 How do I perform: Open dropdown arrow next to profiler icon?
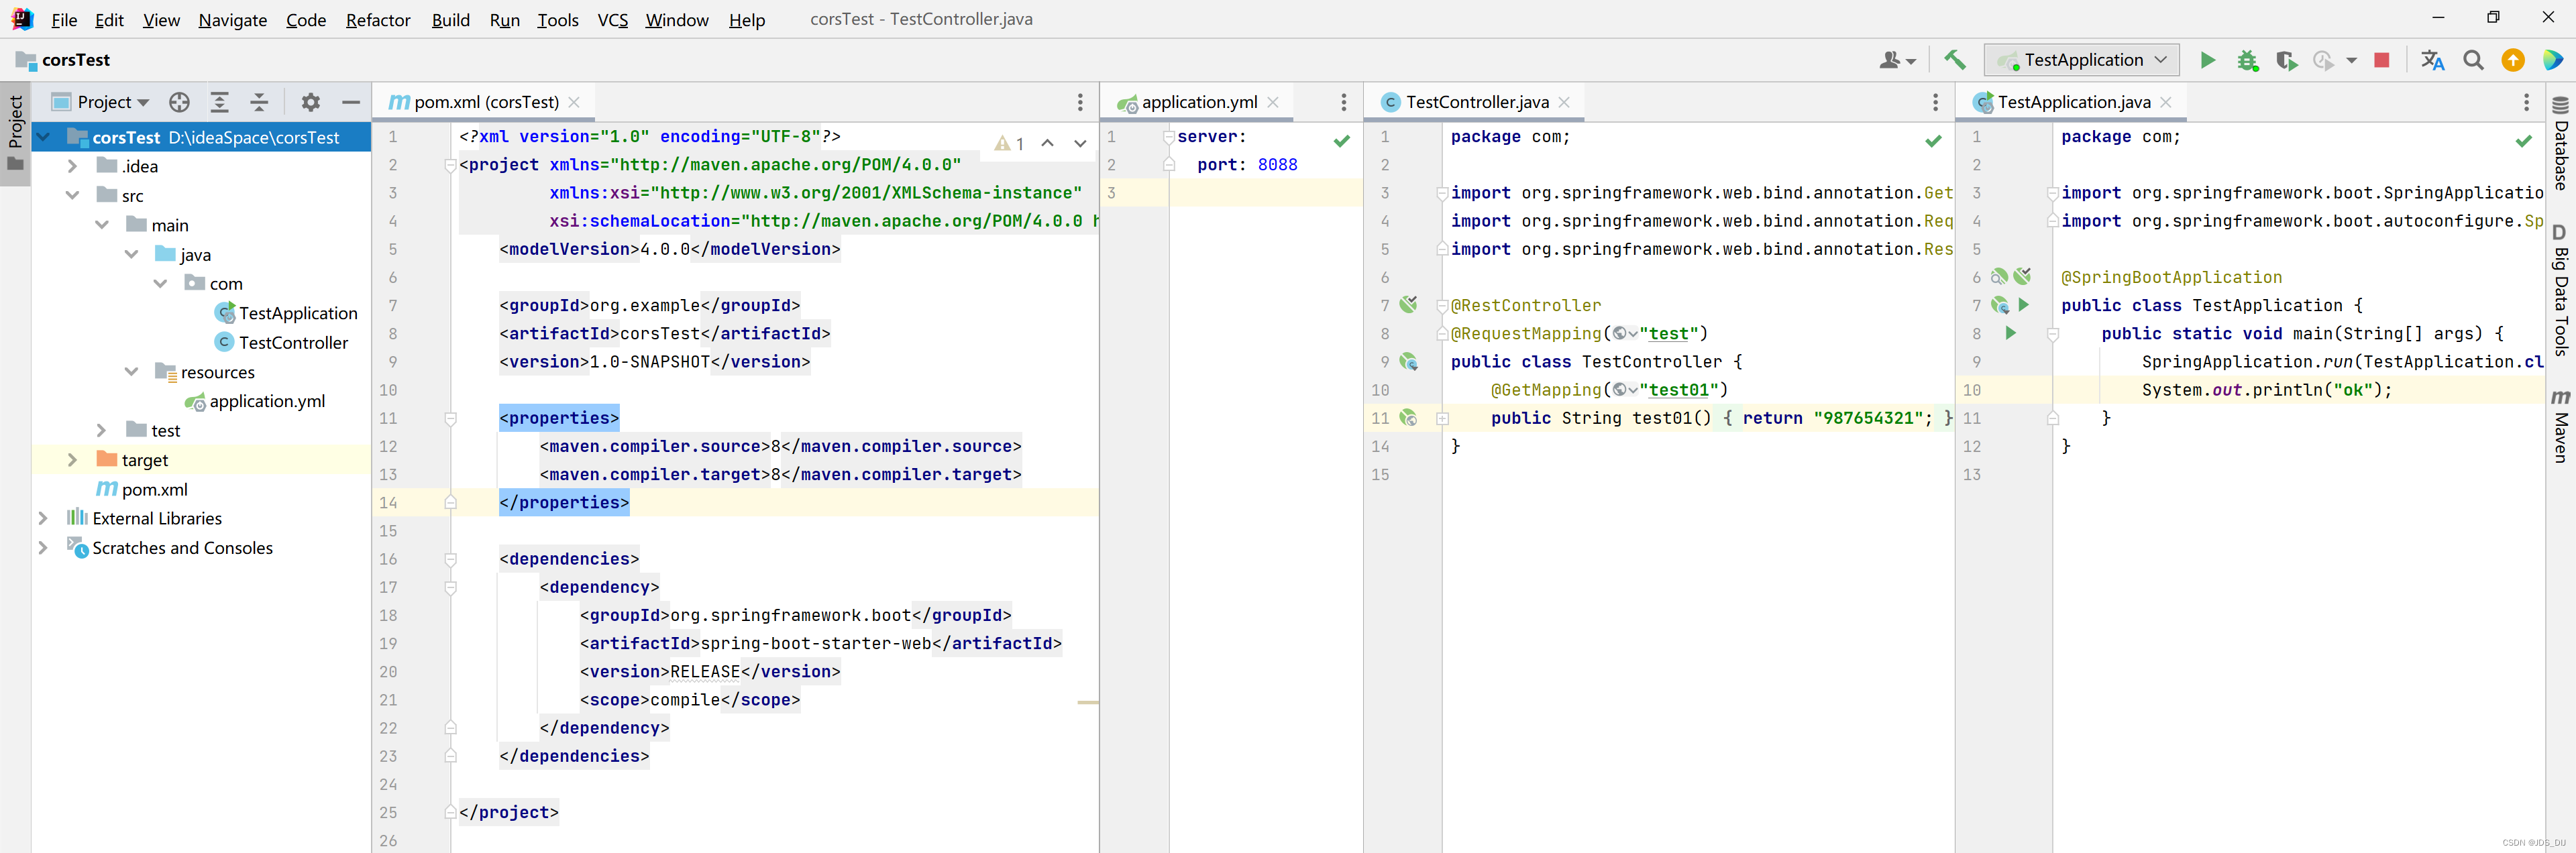pos(2352,60)
